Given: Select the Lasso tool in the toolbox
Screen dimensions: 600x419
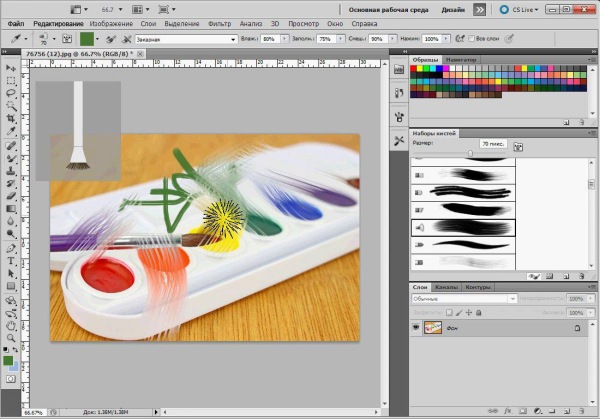Looking at the screenshot, I should 10,91.
